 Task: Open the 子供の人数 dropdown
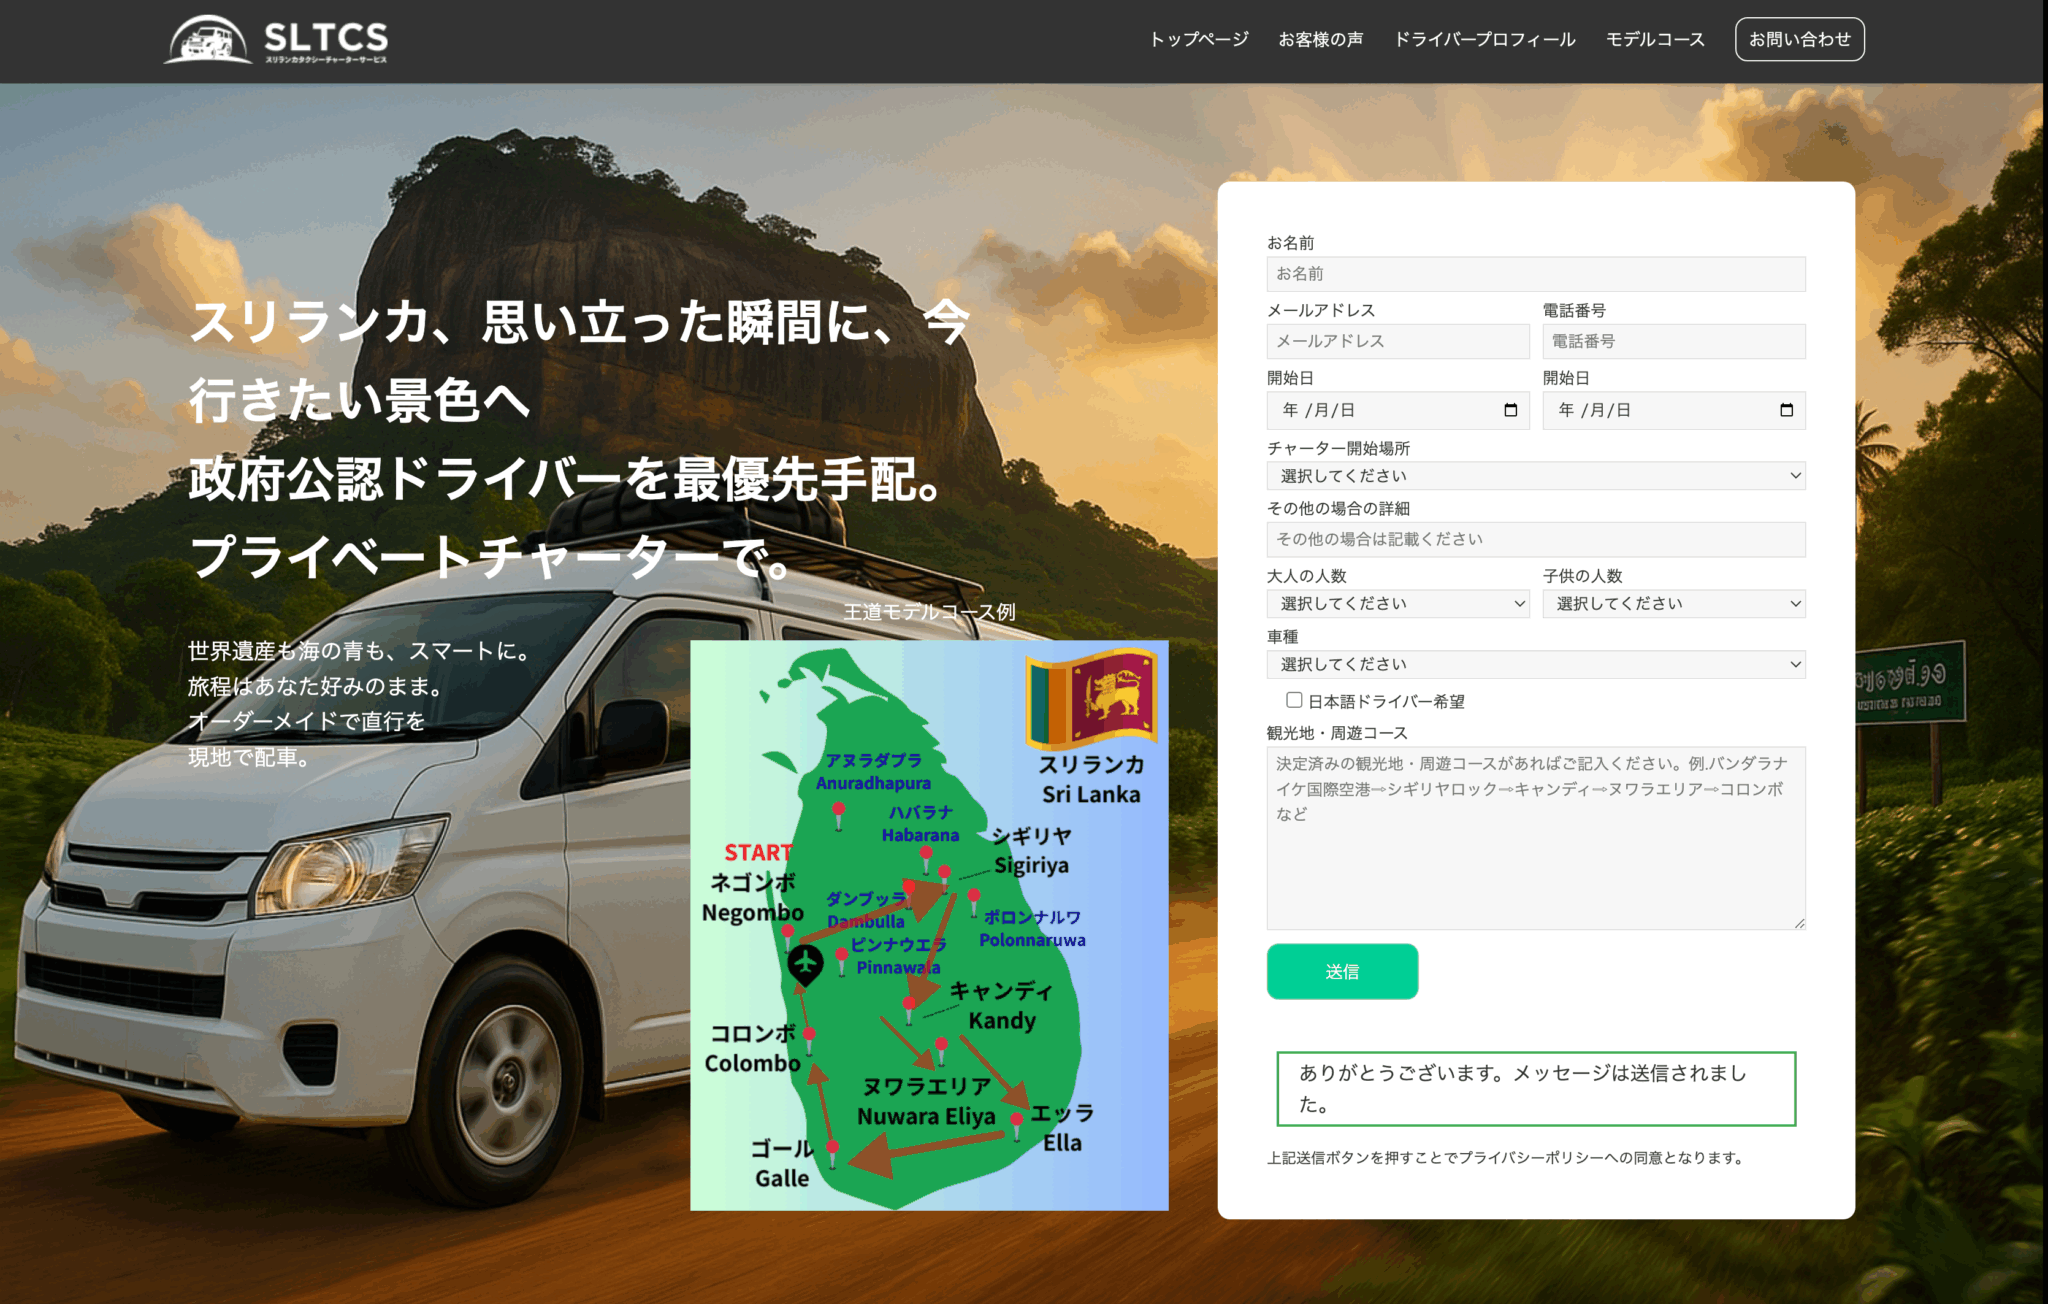pos(1674,604)
